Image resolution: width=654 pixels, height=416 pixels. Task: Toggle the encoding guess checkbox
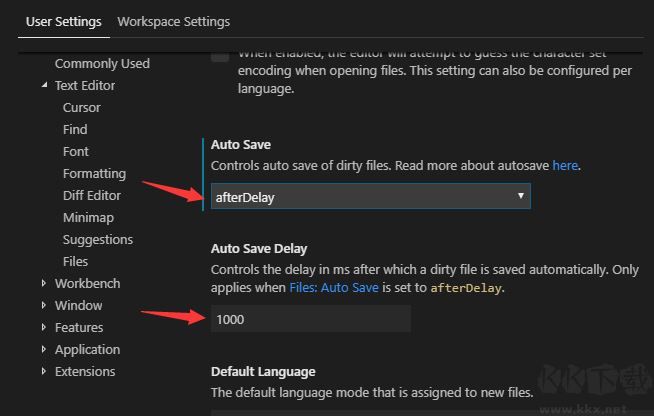pos(220,55)
